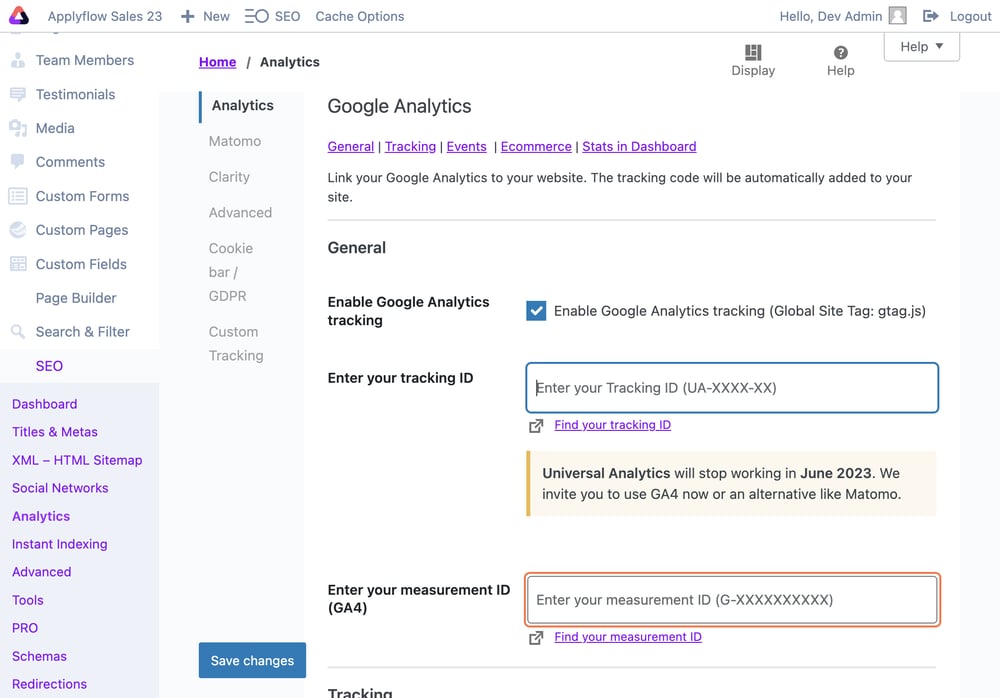Click the Dev Admin avatar icon

897,16
